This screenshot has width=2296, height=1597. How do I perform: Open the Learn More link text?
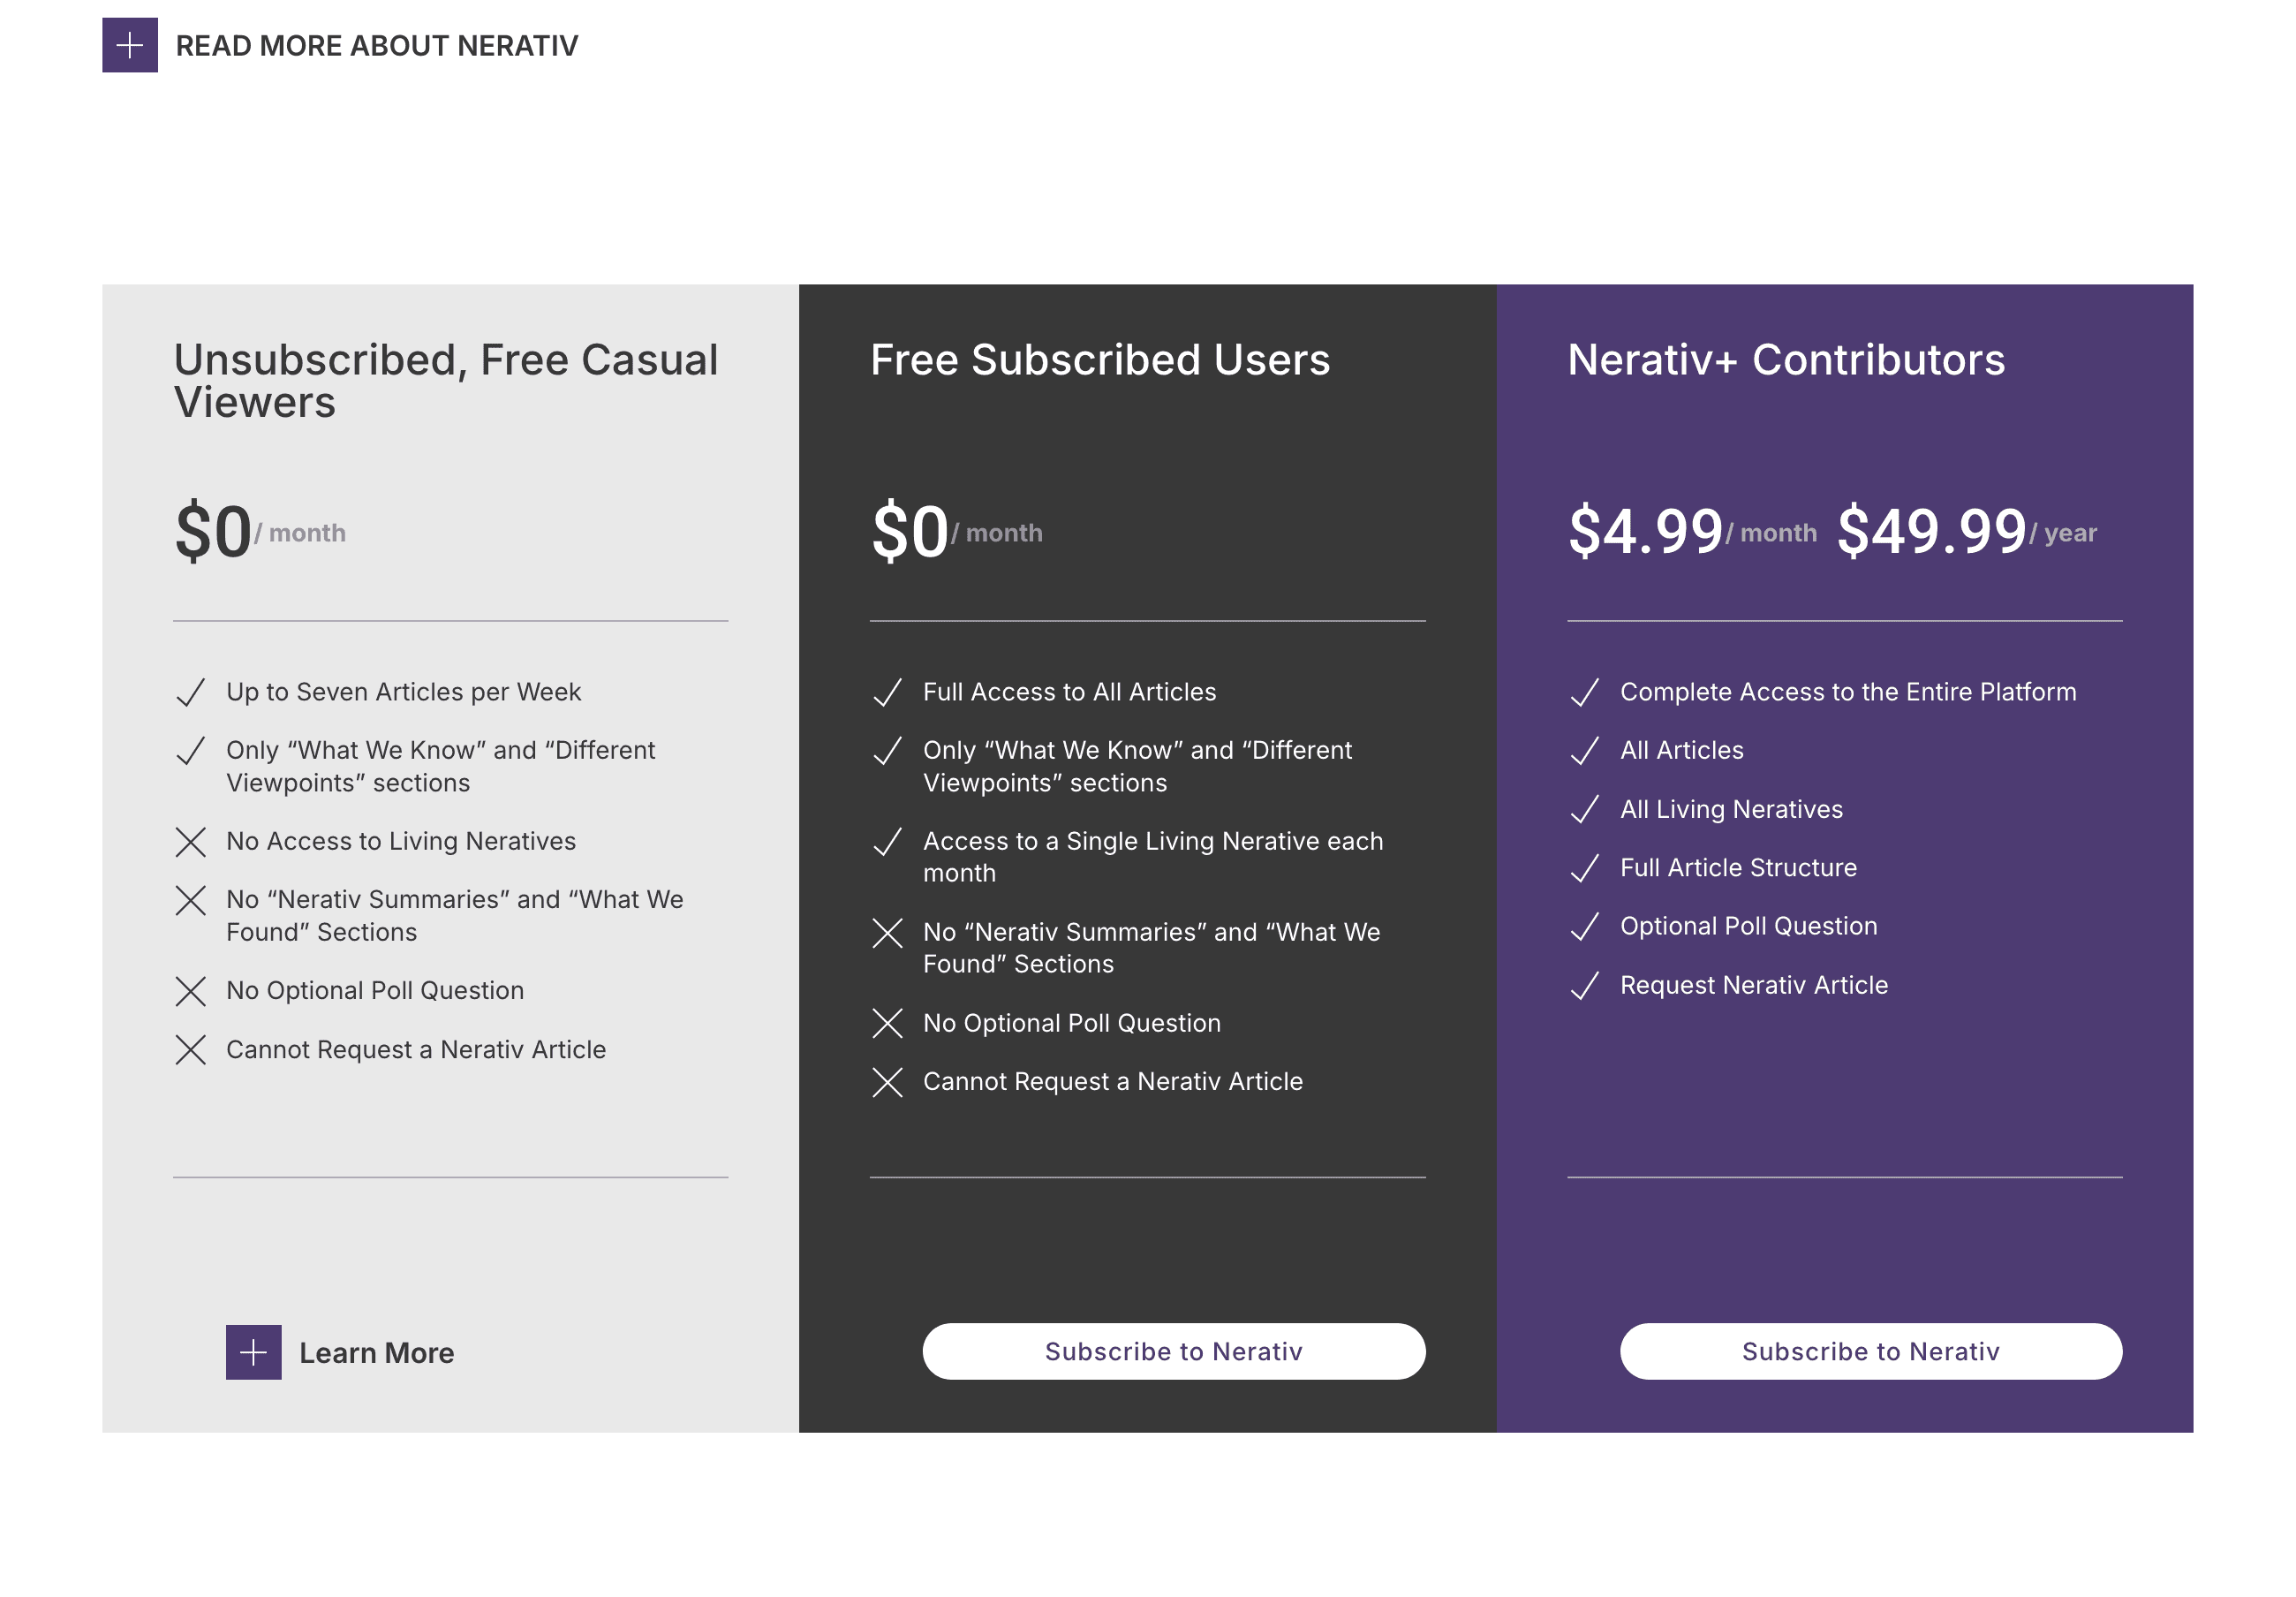pos(376,1353)
